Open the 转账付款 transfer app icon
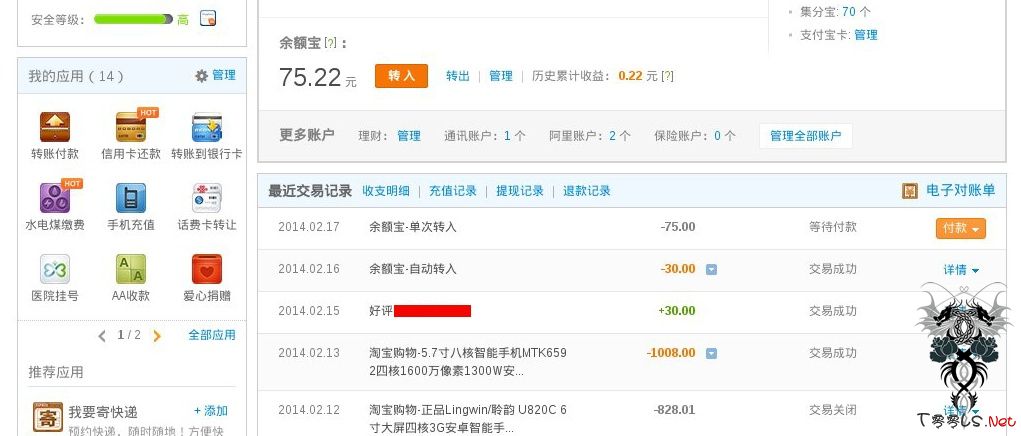Screen dimensions: 1021x436 pyautogui.click(x=54, y=128)
